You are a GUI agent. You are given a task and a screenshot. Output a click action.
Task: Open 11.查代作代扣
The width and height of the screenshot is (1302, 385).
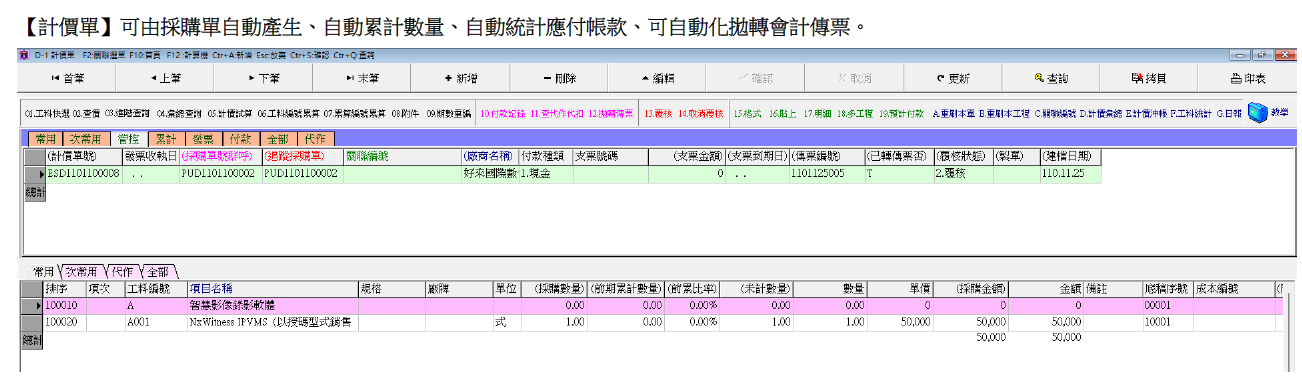(x=558, y=114)
